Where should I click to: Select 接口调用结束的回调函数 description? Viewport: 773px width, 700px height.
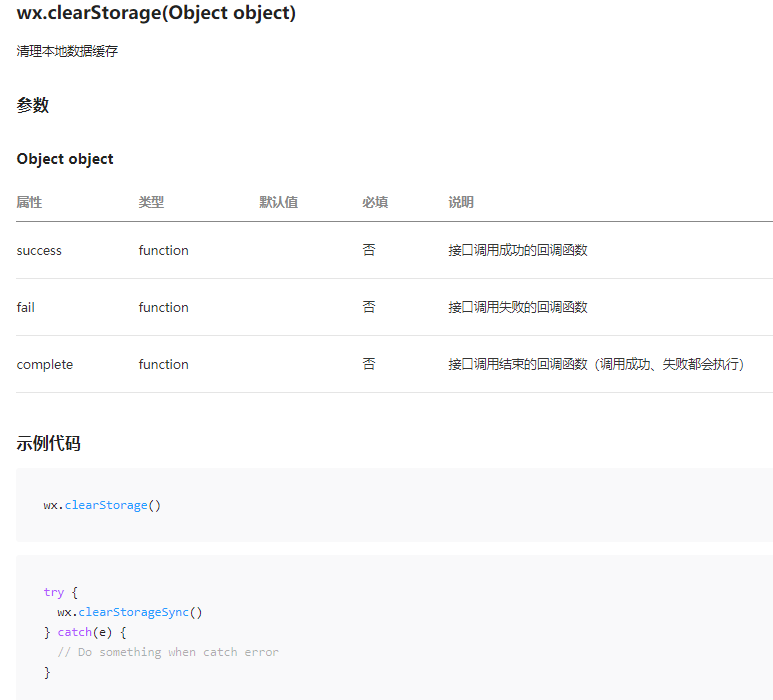coord(596,365)
